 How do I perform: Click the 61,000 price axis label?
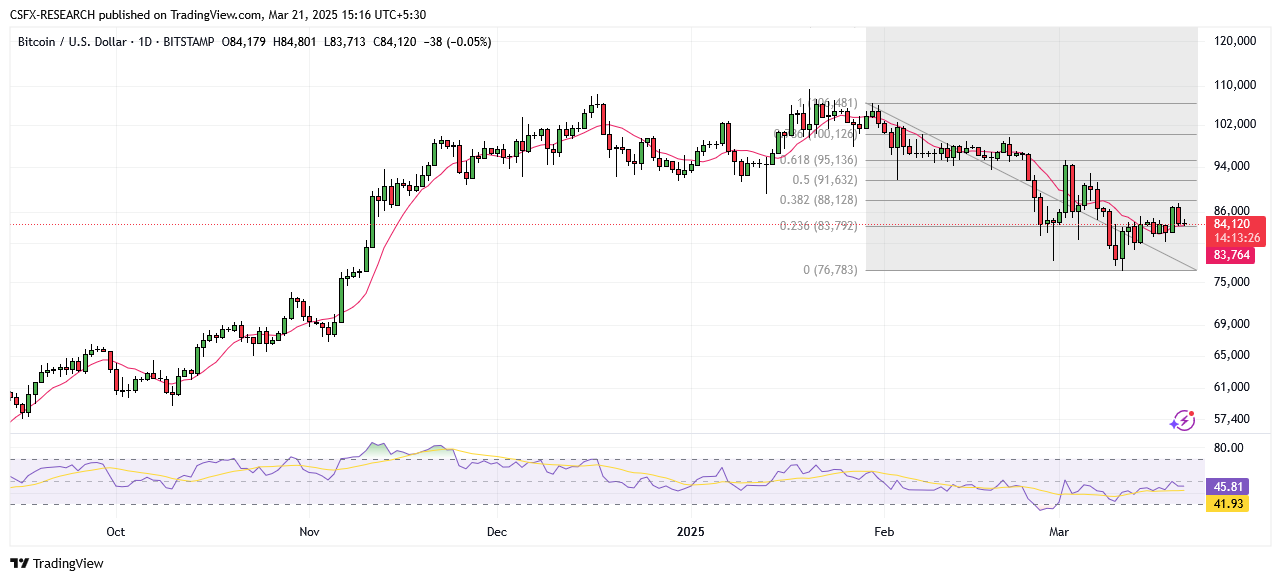coord(1231,387)
